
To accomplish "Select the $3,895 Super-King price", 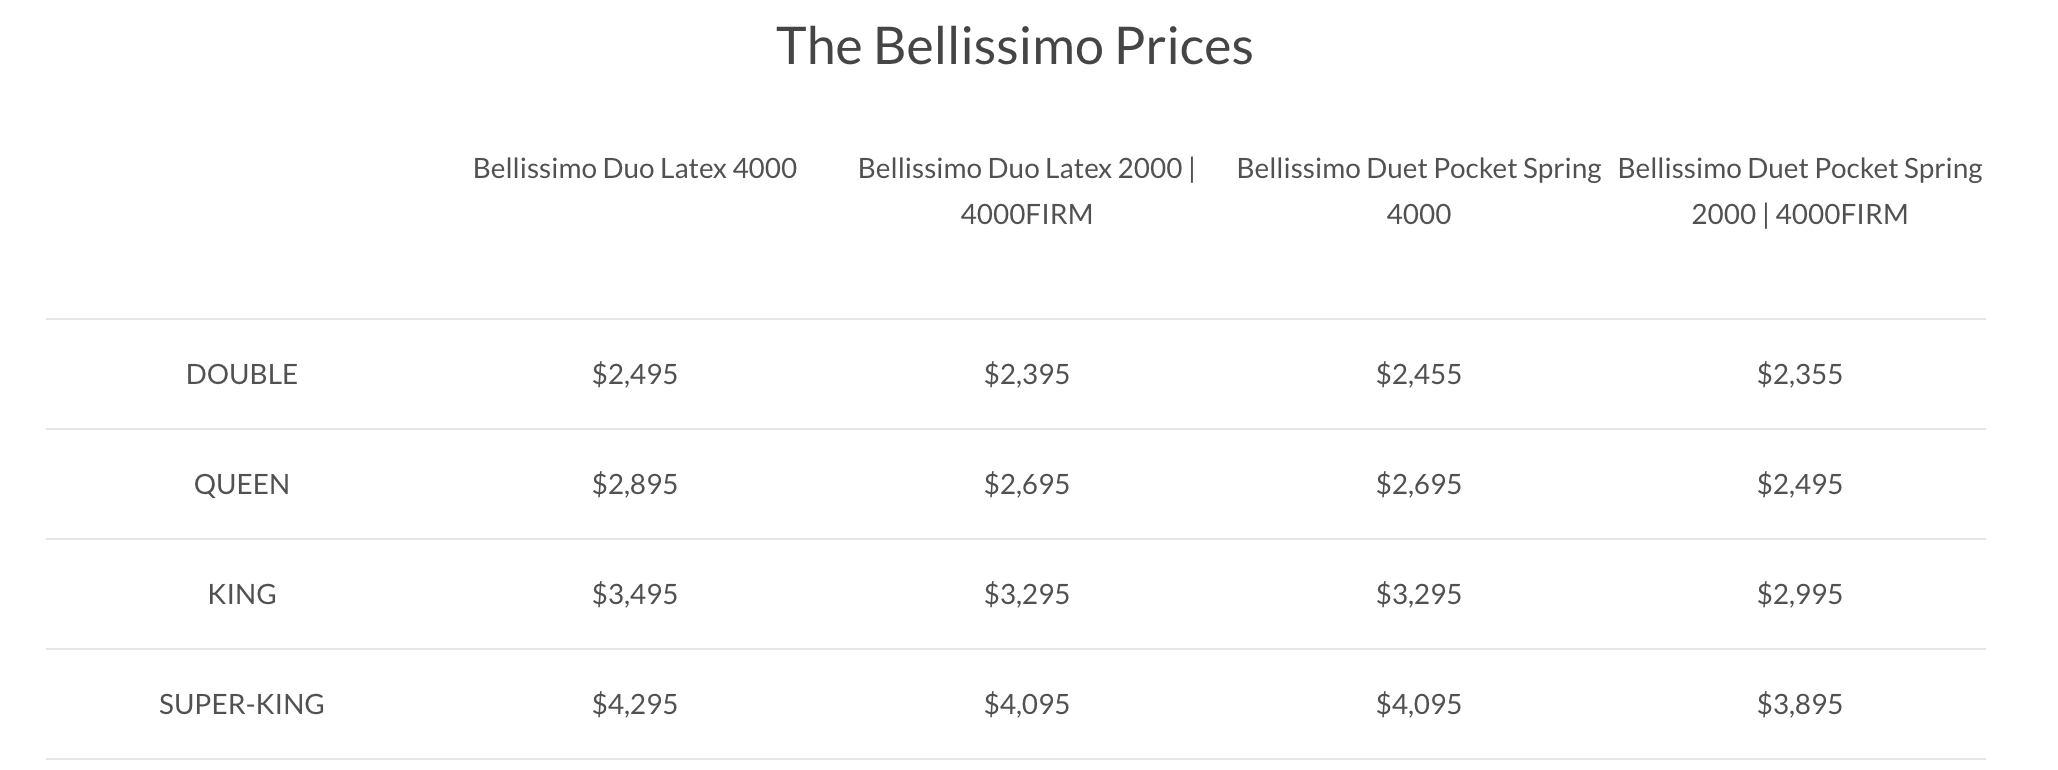I will click(1799, 704).
